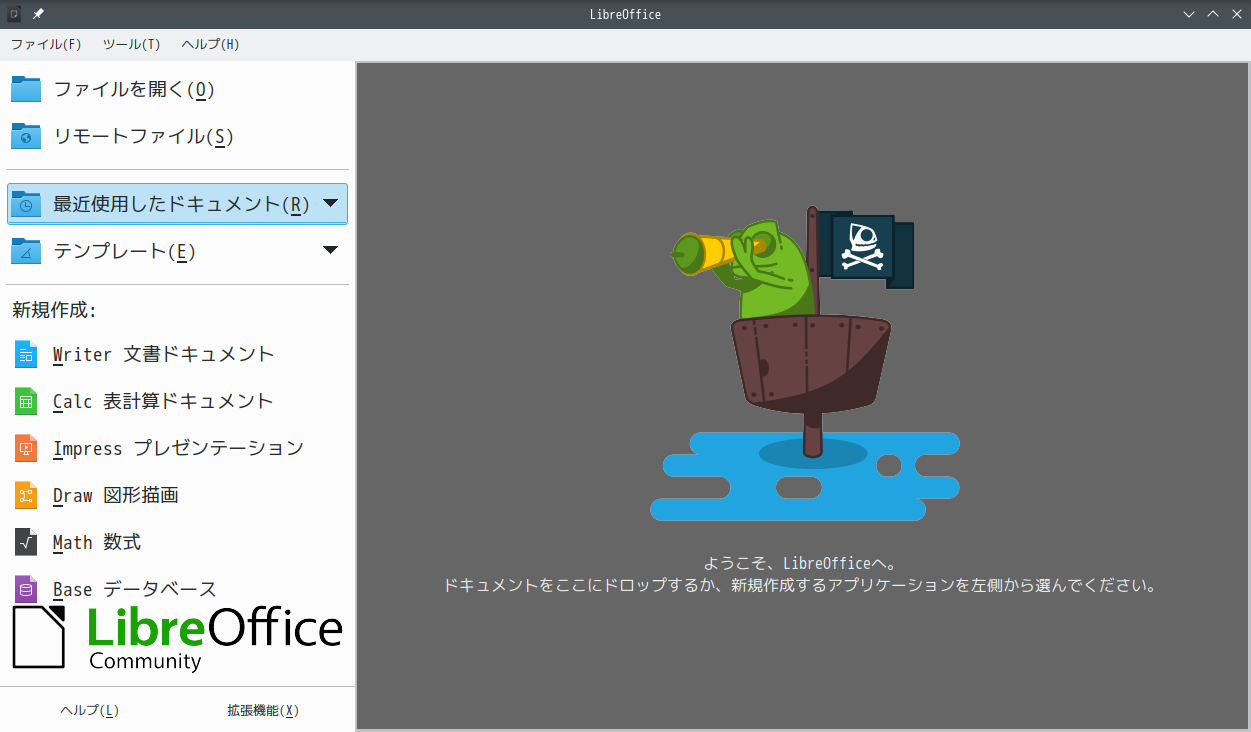Click the Remote Files globe folder icon
1251x732 pixels.
[26, 136]
